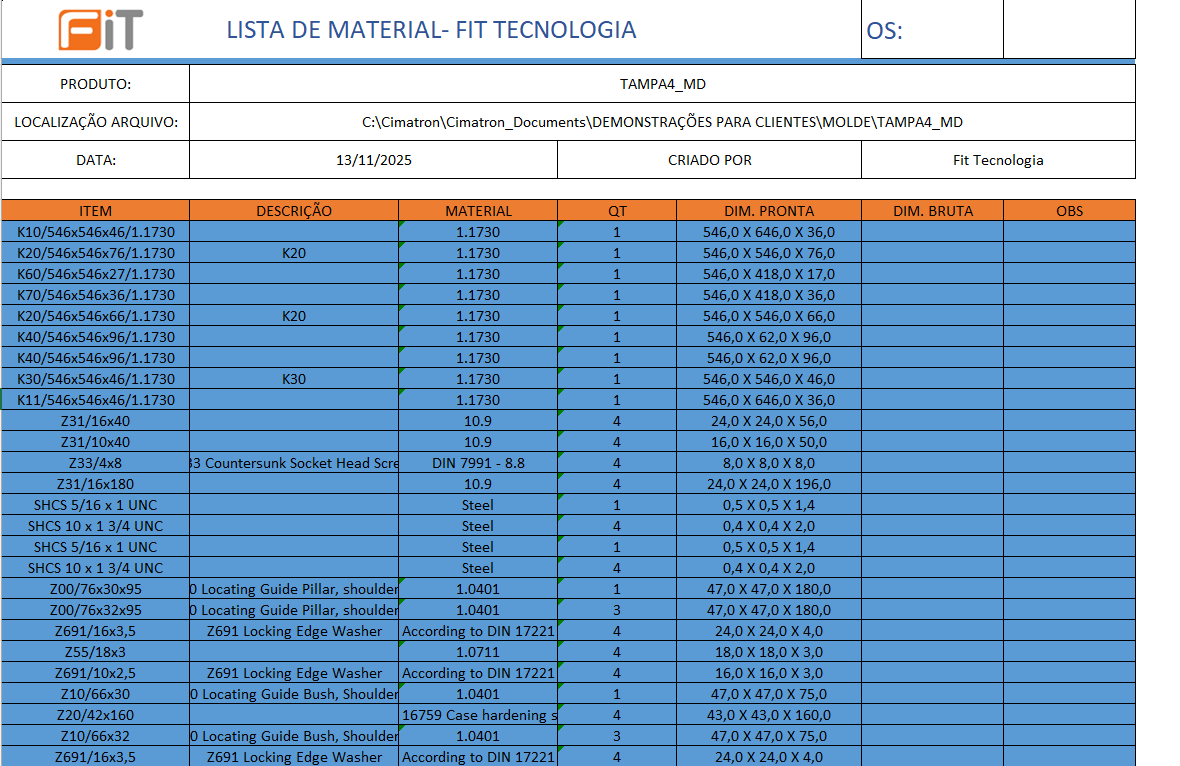Click the Cimatron file path cell
The height and width of the screenshot is (766, 1180).
(662, 122)
